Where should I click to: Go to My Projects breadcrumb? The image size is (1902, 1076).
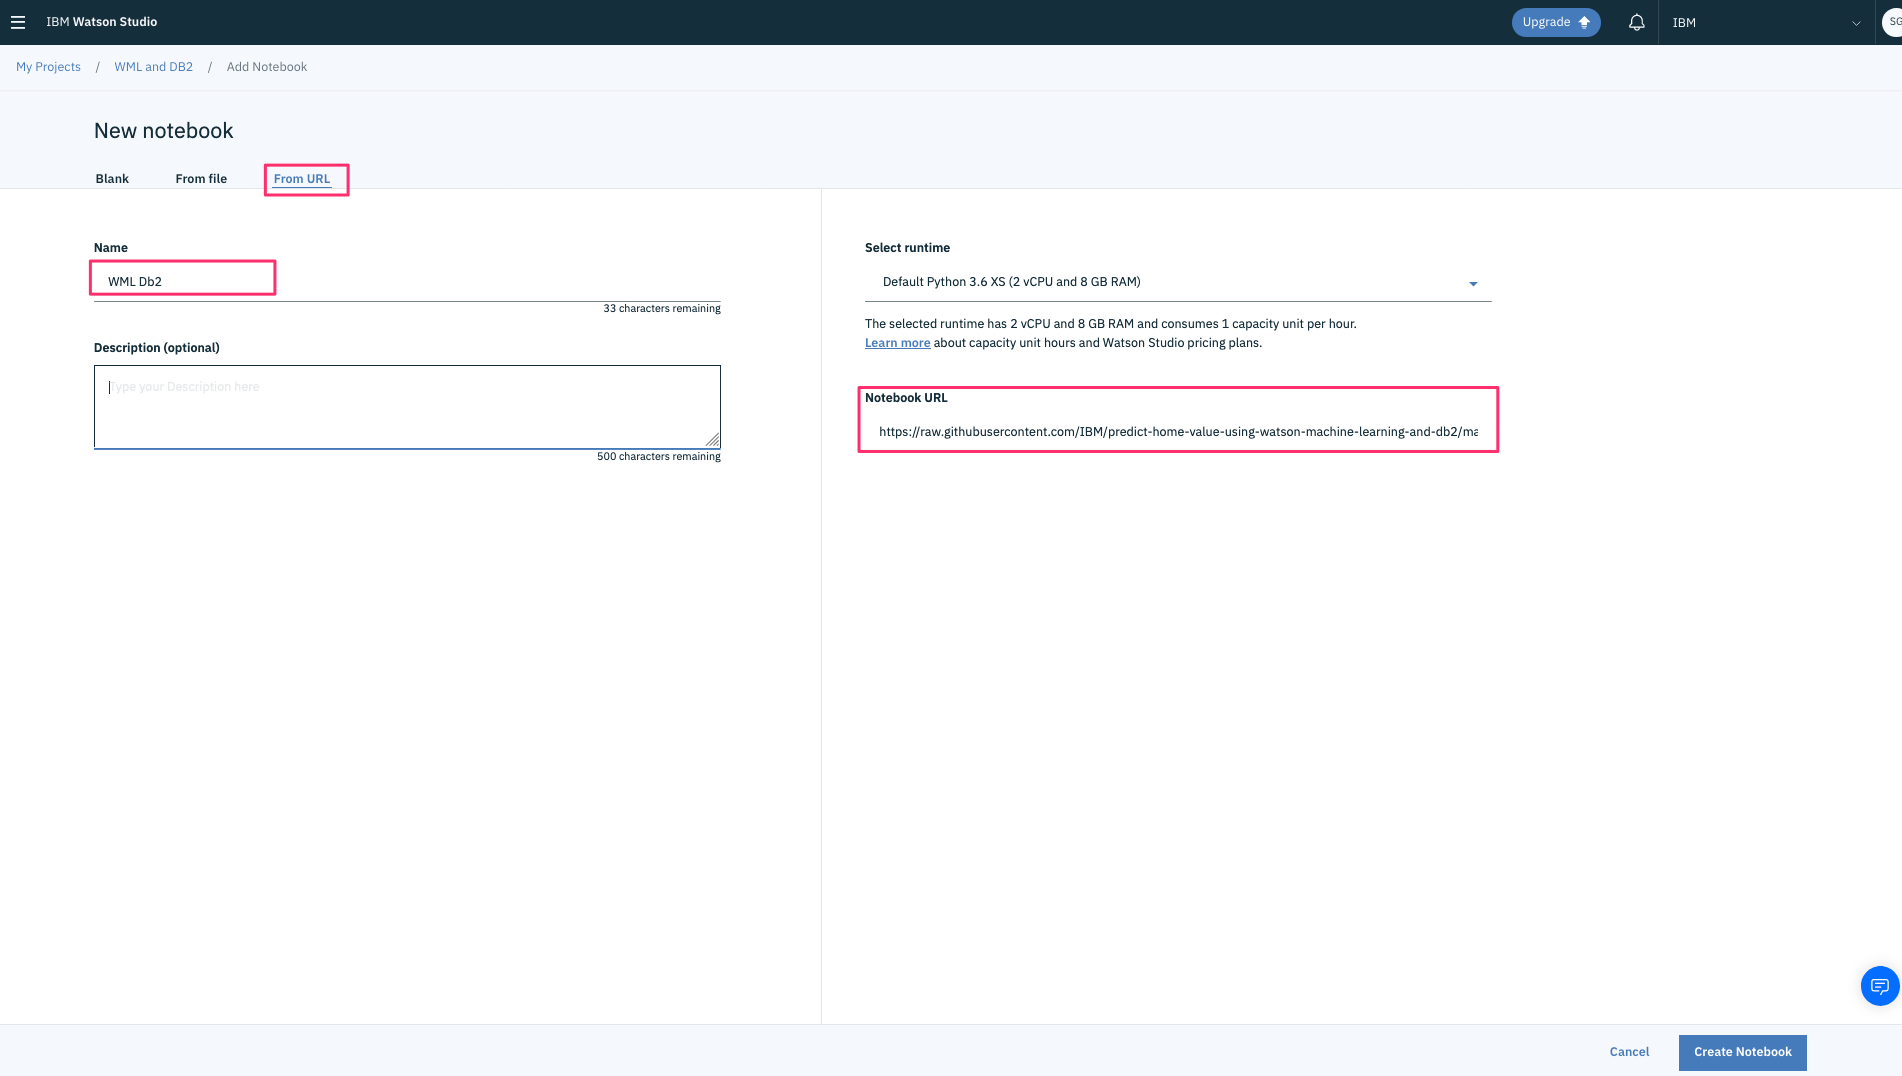click(48, 67)
